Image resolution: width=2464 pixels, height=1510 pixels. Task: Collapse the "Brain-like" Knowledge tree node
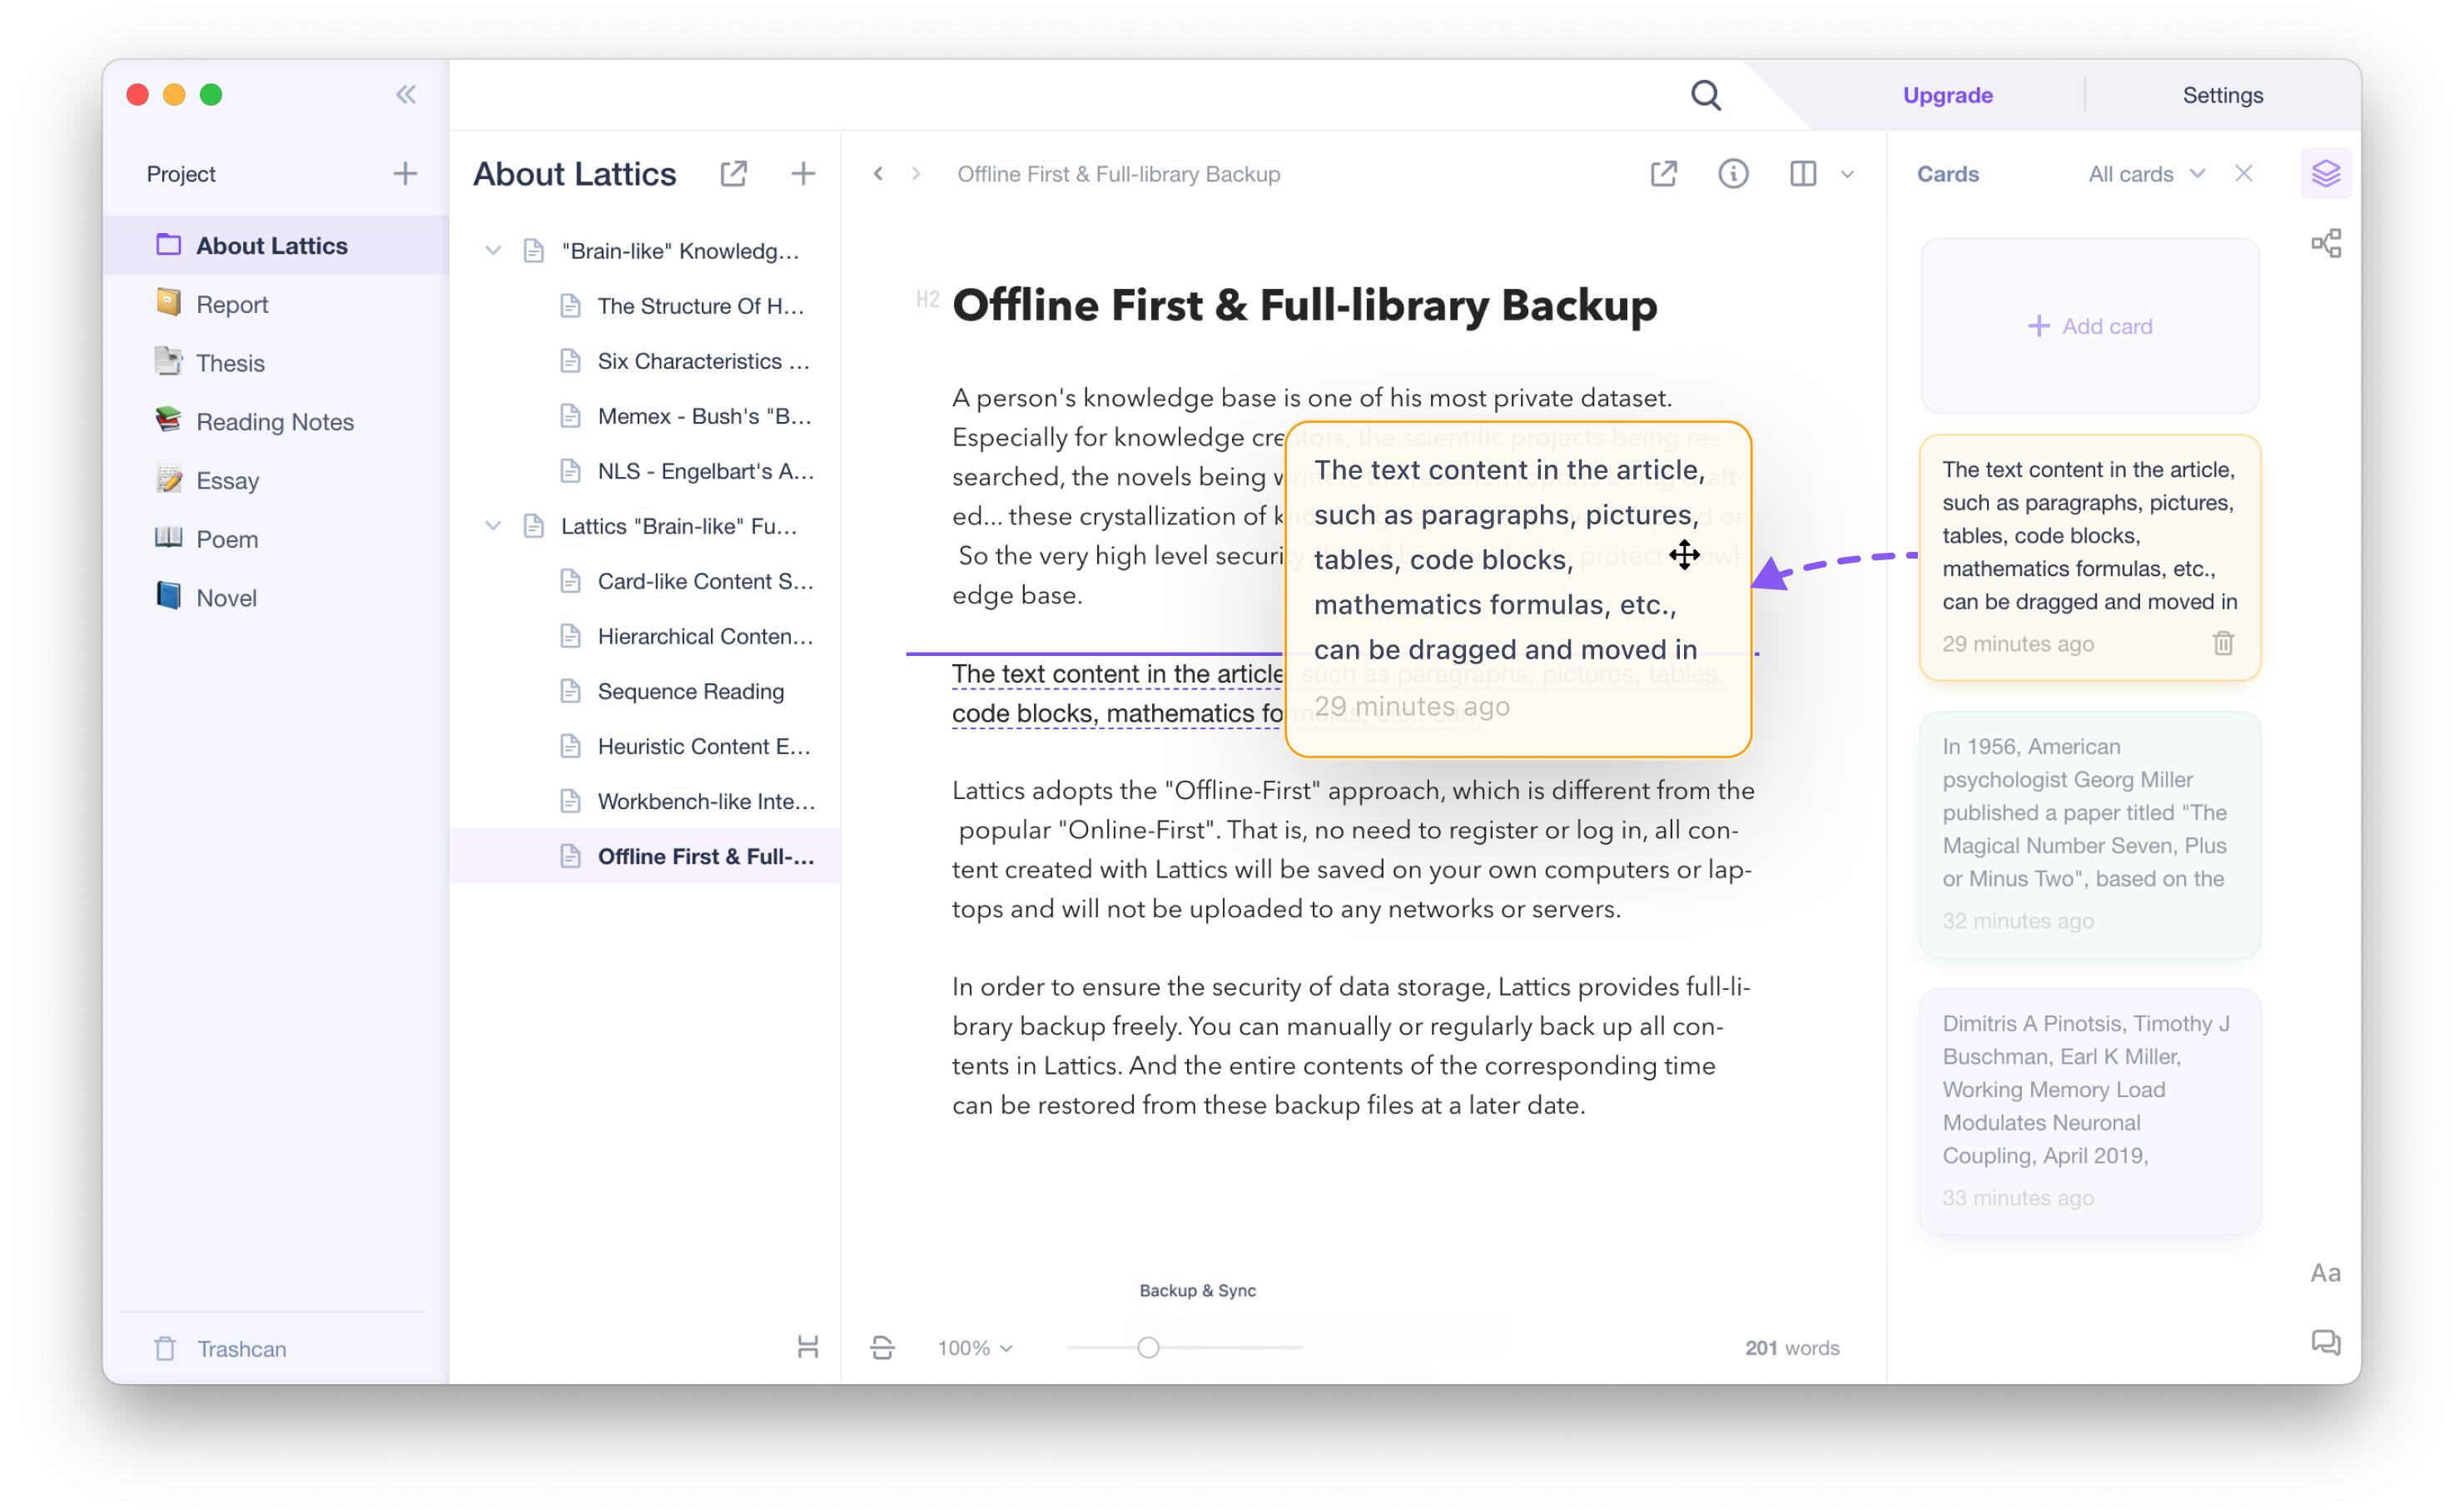[x=493, y=251]
